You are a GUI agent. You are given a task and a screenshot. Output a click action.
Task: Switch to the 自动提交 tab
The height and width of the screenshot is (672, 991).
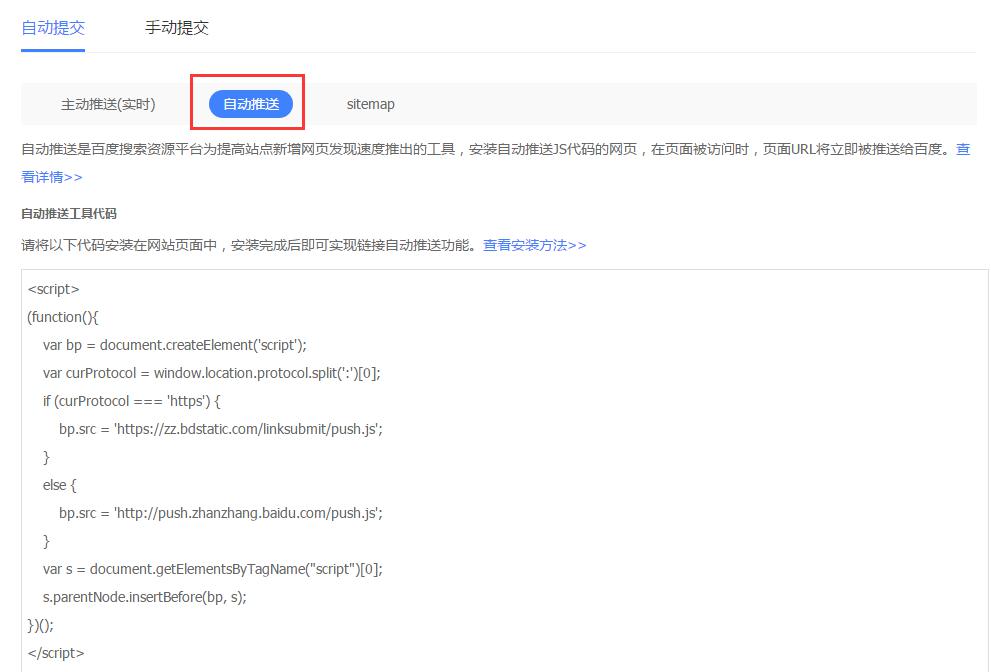pyautogui.click(x=53, y=28)
